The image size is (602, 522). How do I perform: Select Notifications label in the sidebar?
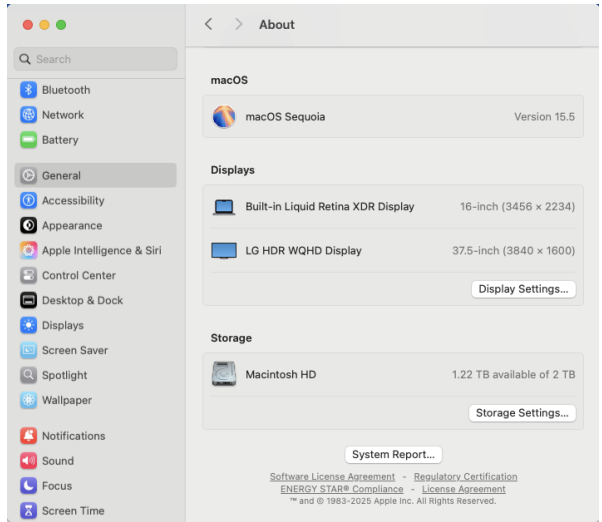click(74, 436)
